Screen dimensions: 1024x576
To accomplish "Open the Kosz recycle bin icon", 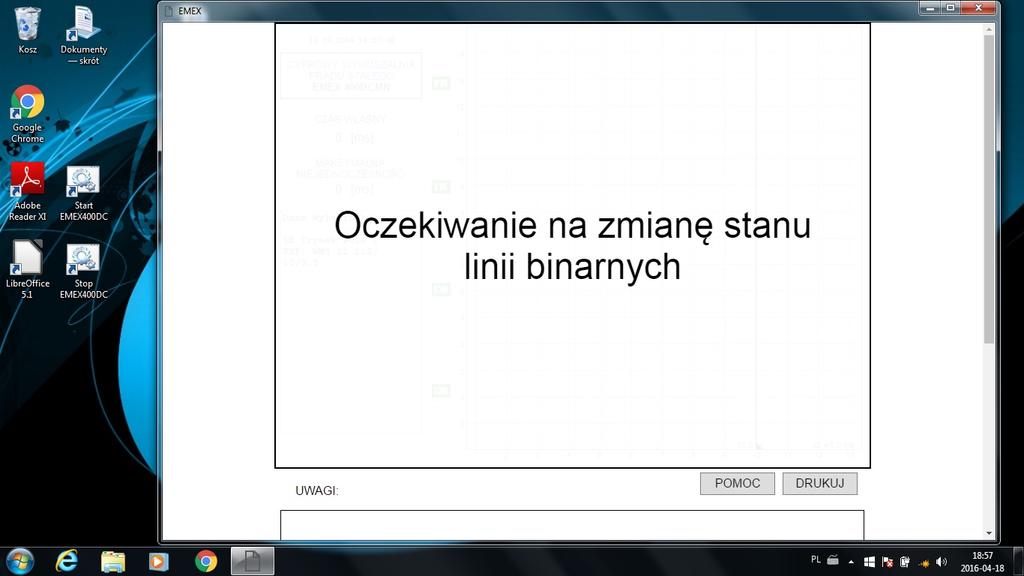I will click(27, 30).
